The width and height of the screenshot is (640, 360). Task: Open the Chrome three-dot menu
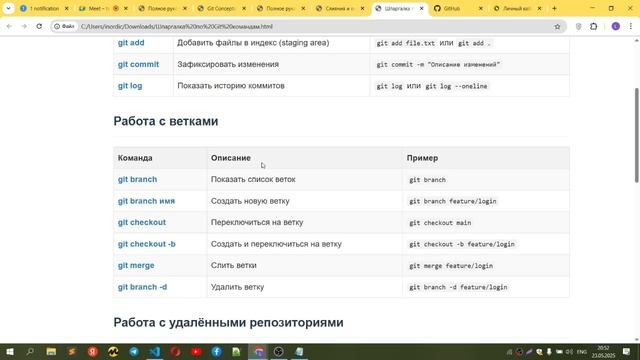coord(631,27)
